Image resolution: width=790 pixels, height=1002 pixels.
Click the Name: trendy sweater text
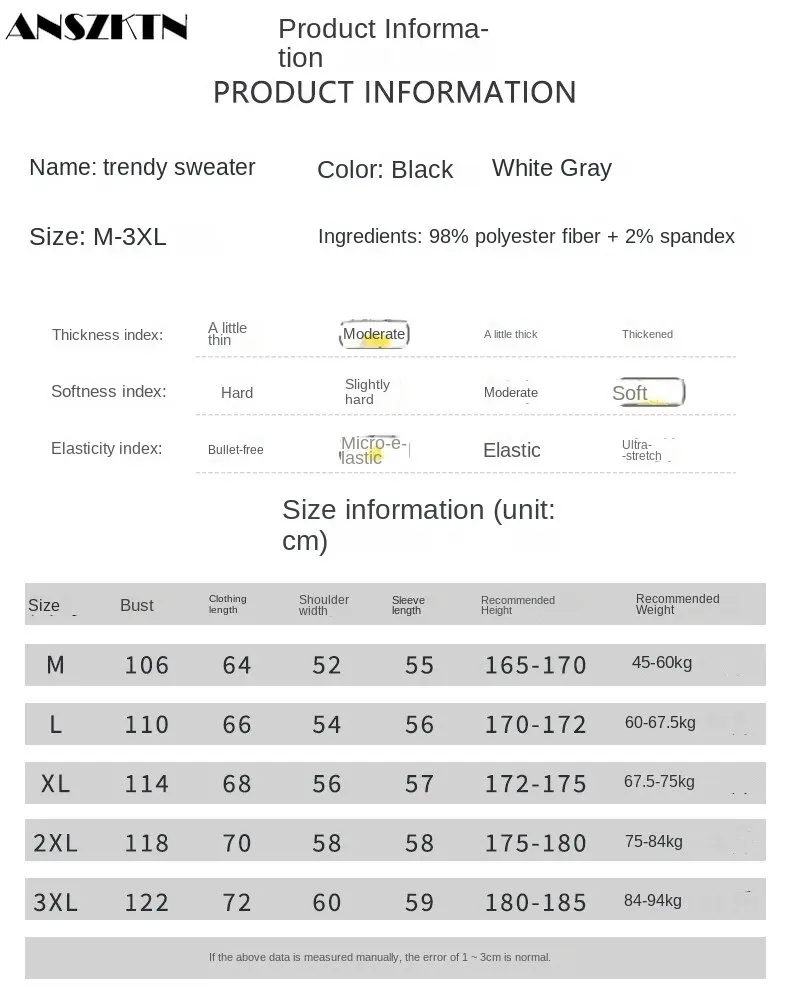point(142,167)
